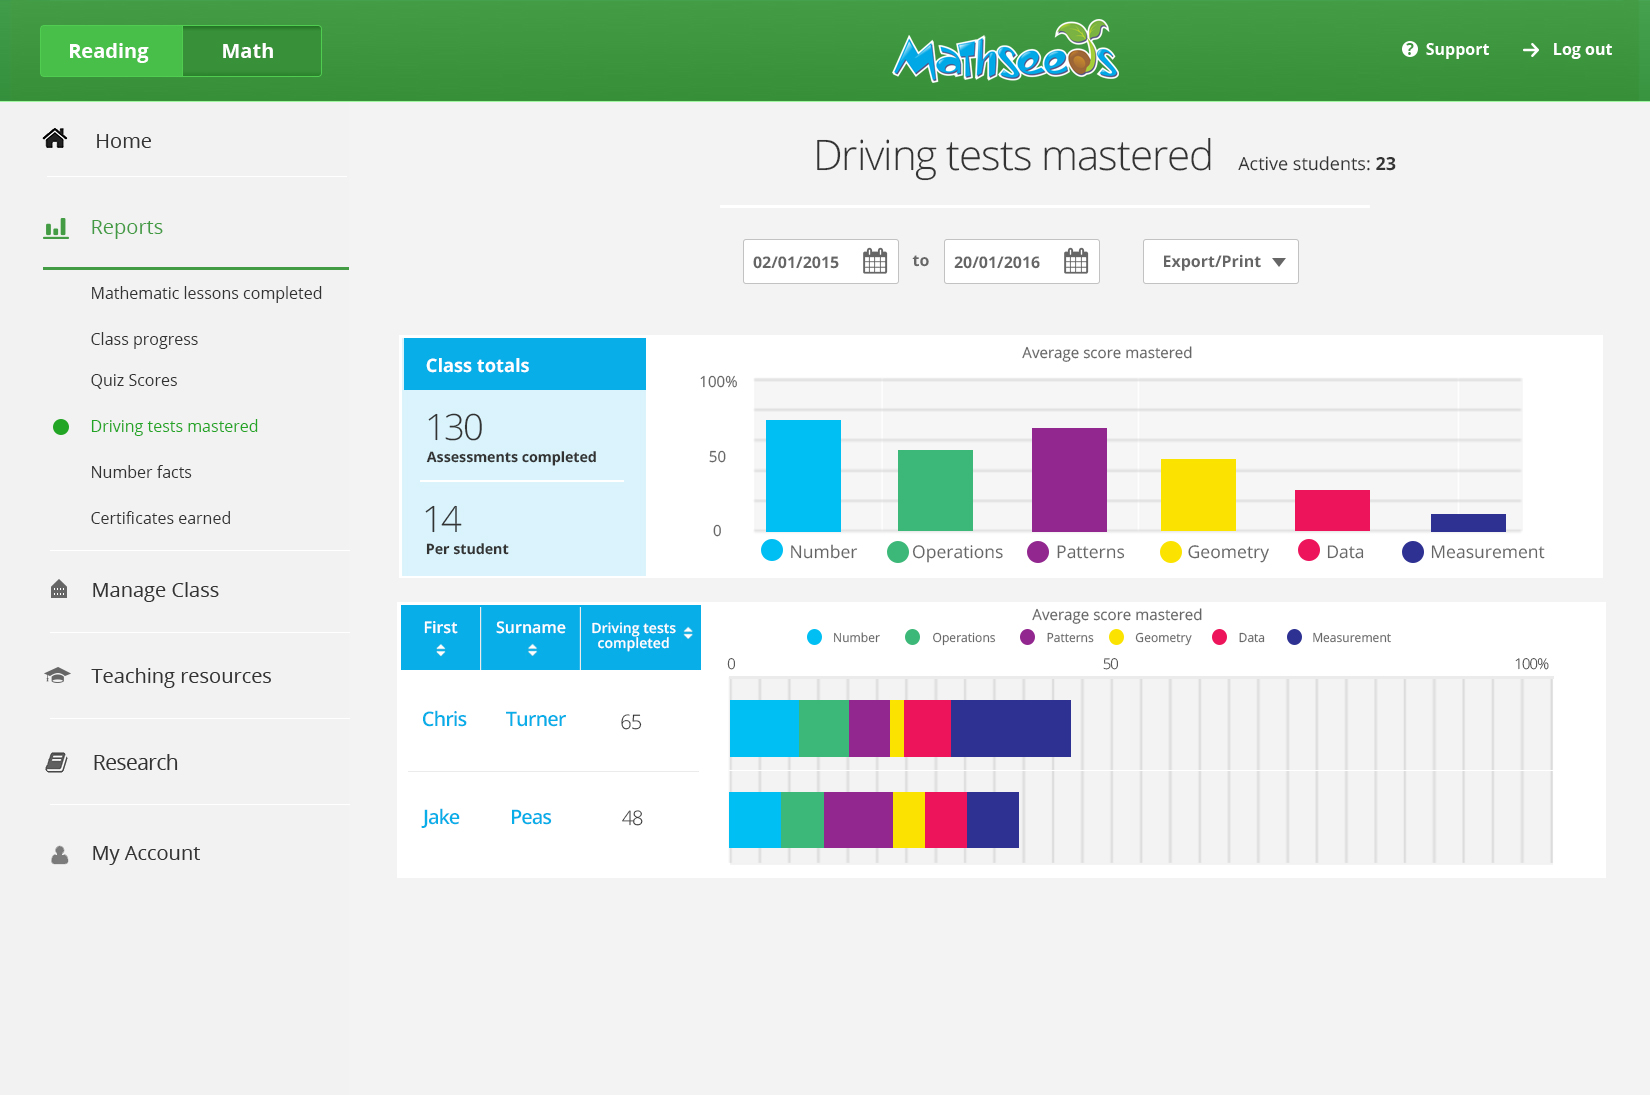Open the Manage Class school icon
The width and height of the screenshot is (1650, 1095).
[x=57, y=589]
